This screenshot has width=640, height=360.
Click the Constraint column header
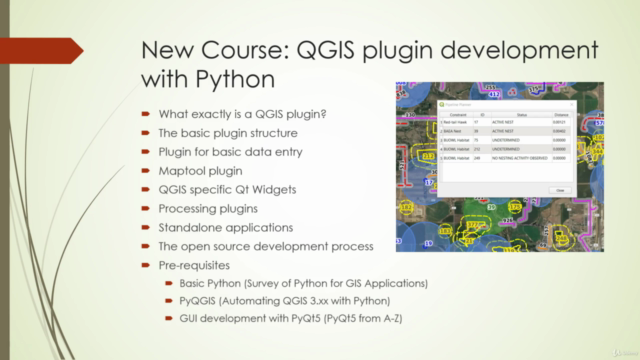coord(458,115)
